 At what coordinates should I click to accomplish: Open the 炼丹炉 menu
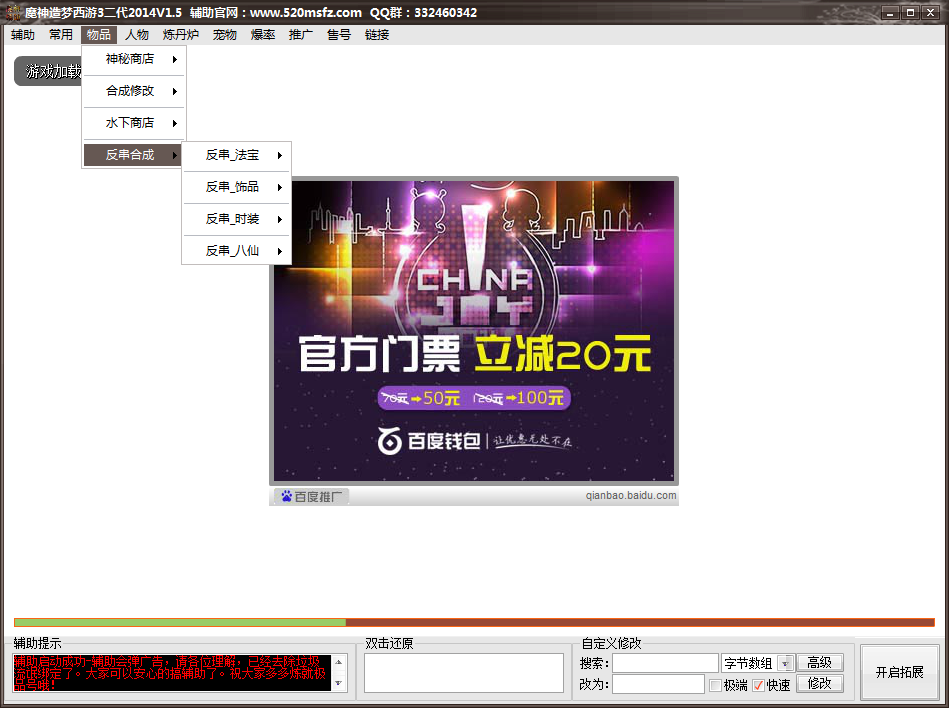click(x=181, y=35)
